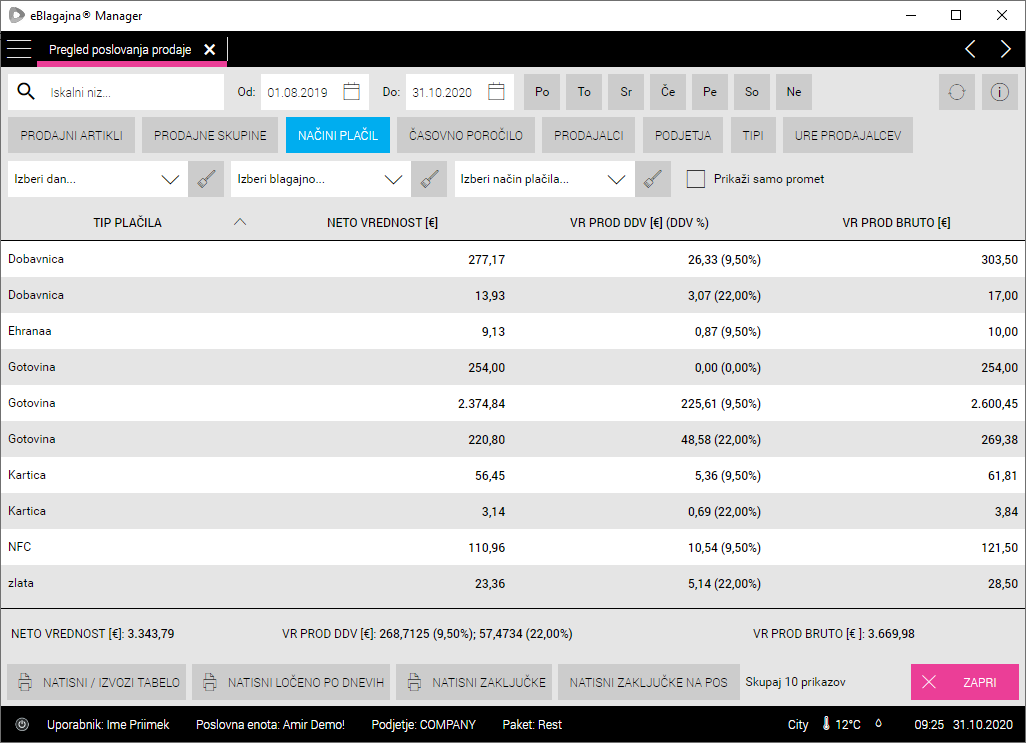Go to previous tab with left arrow
This screenshot has width=1026, height=743.
(970, 49)
